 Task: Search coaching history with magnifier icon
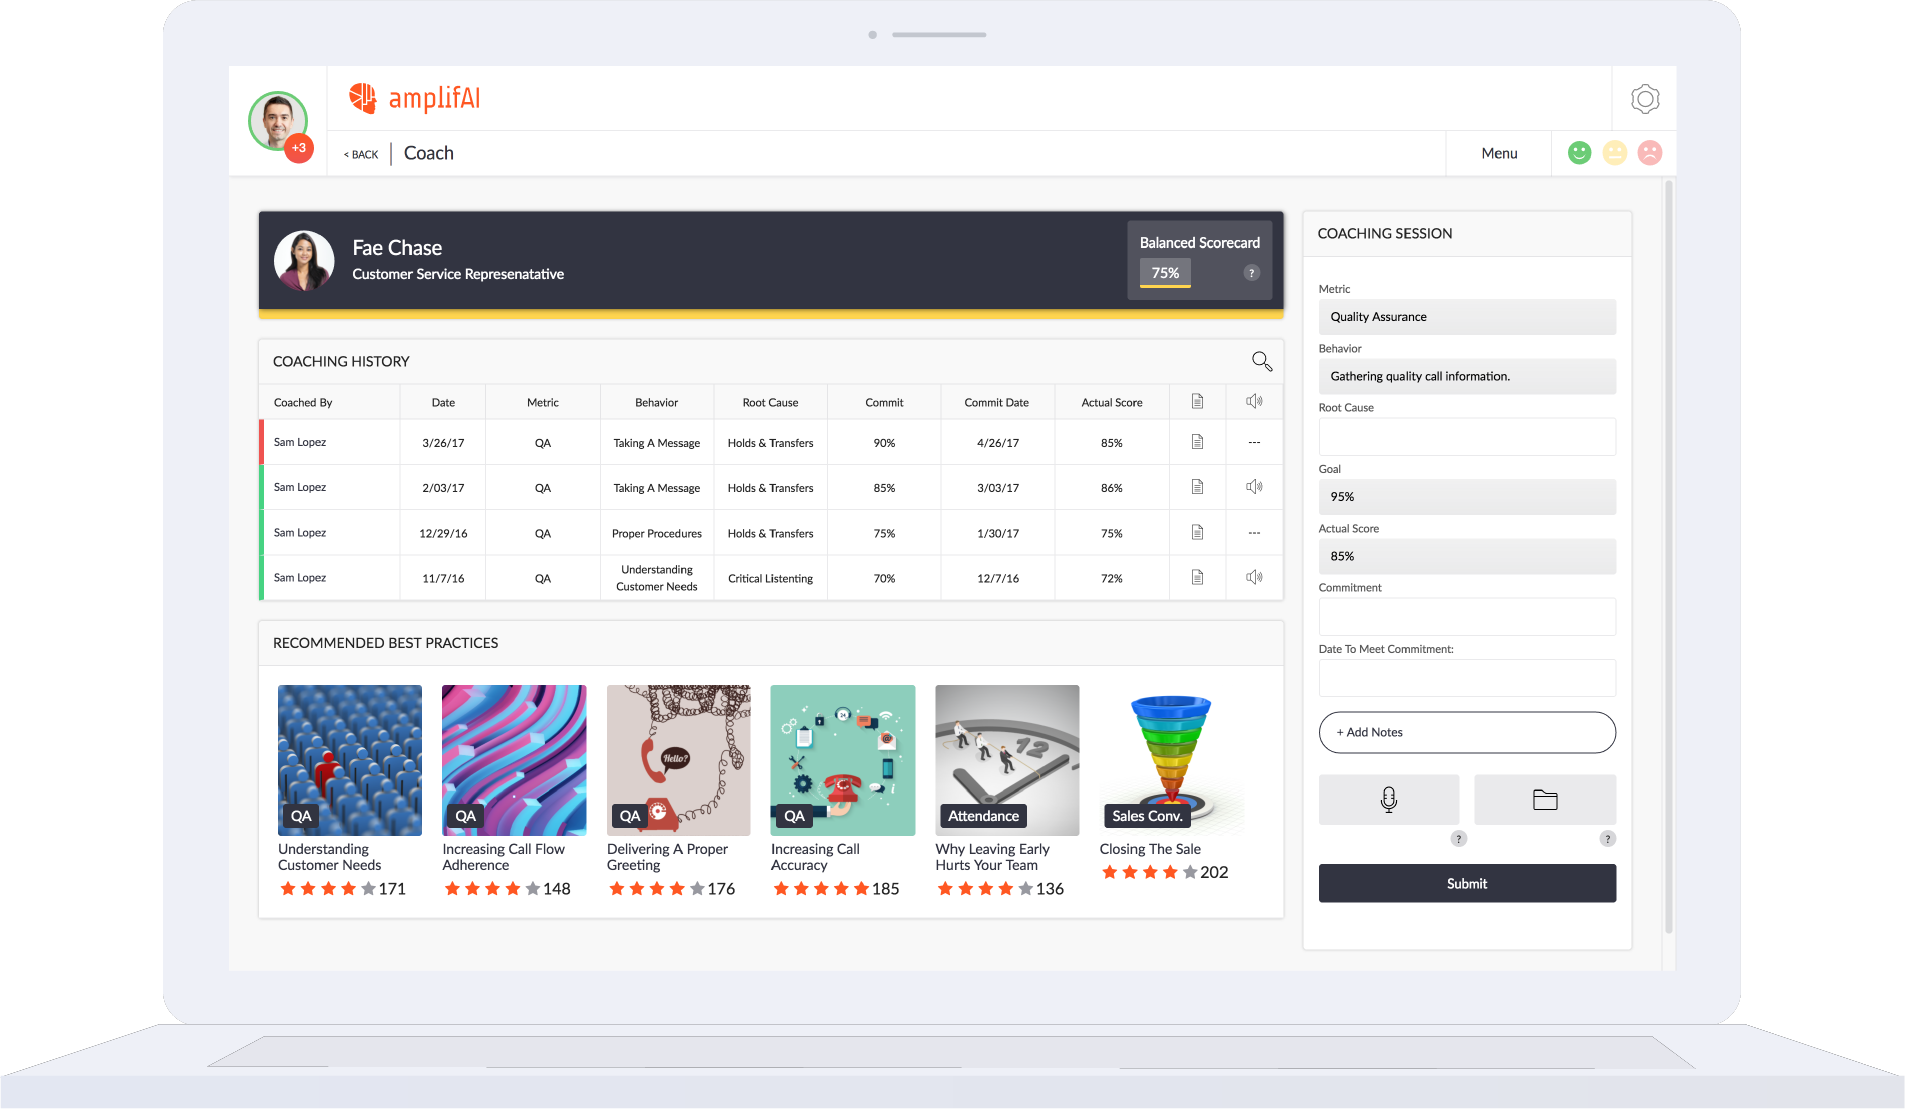1261,361
